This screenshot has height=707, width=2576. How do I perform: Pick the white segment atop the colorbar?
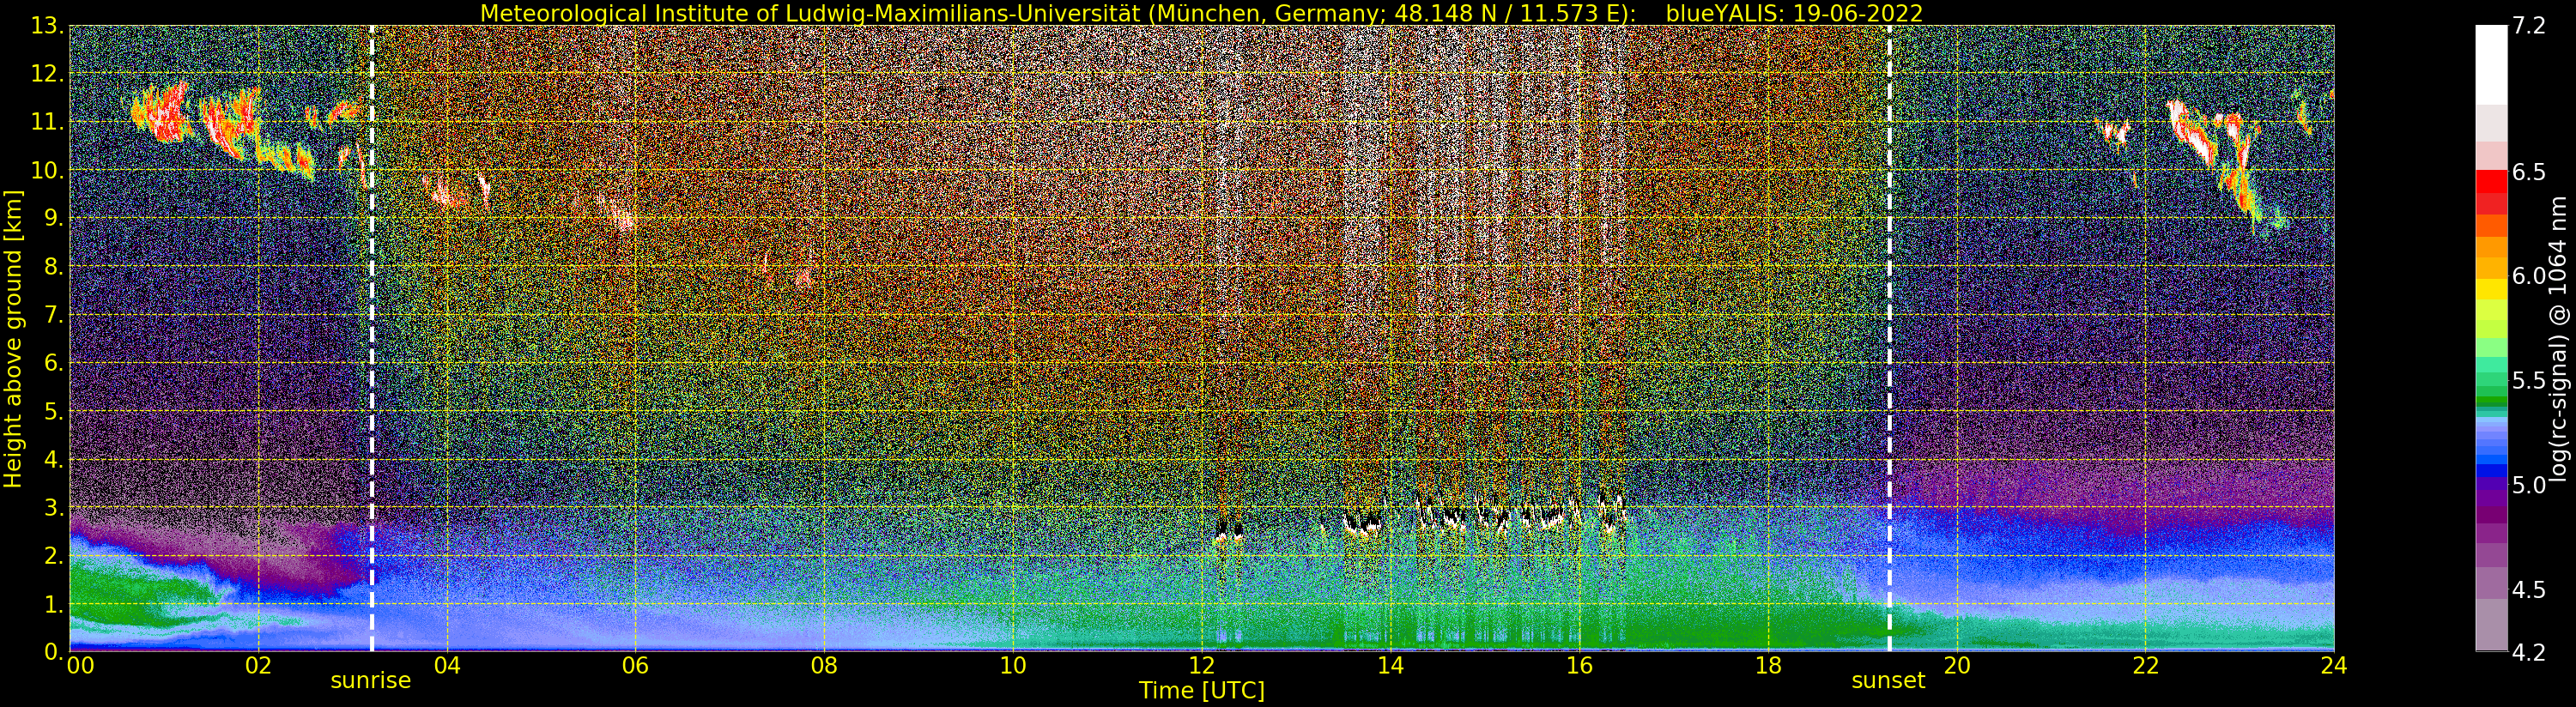click(x=2491, y=65)
